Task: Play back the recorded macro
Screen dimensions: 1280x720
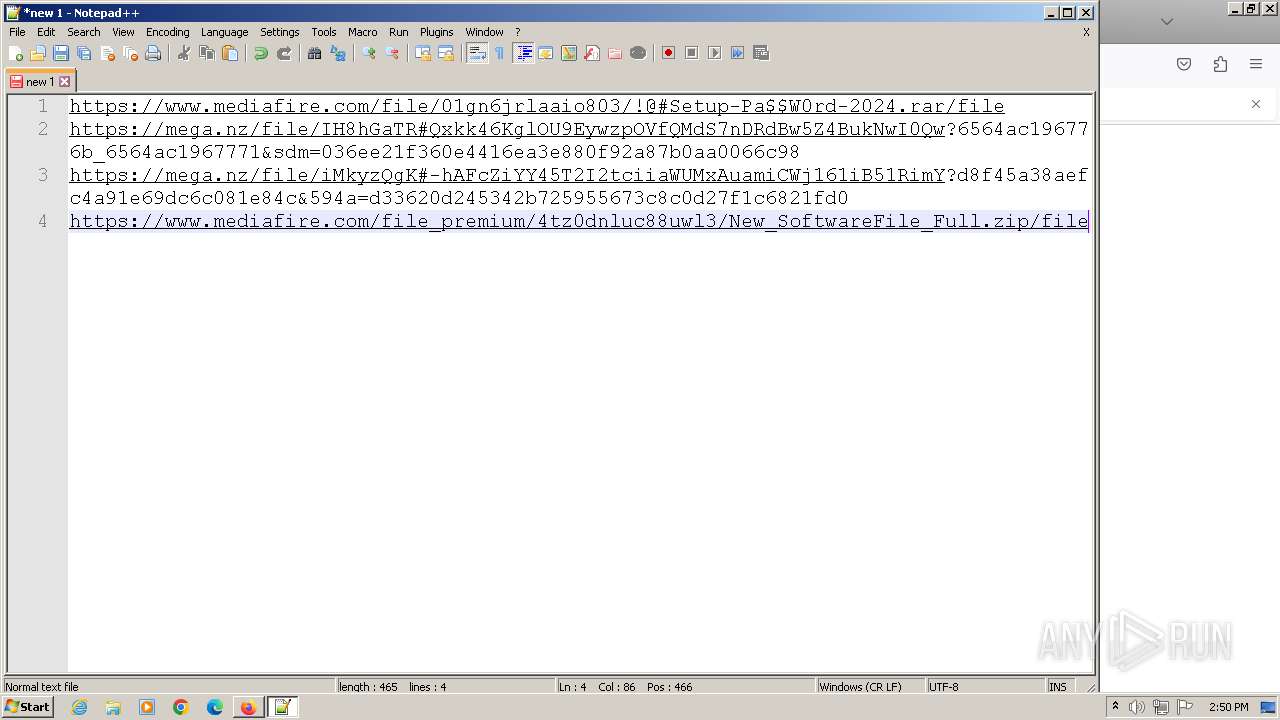Action: pyautogui.click(x=714, y=53)
